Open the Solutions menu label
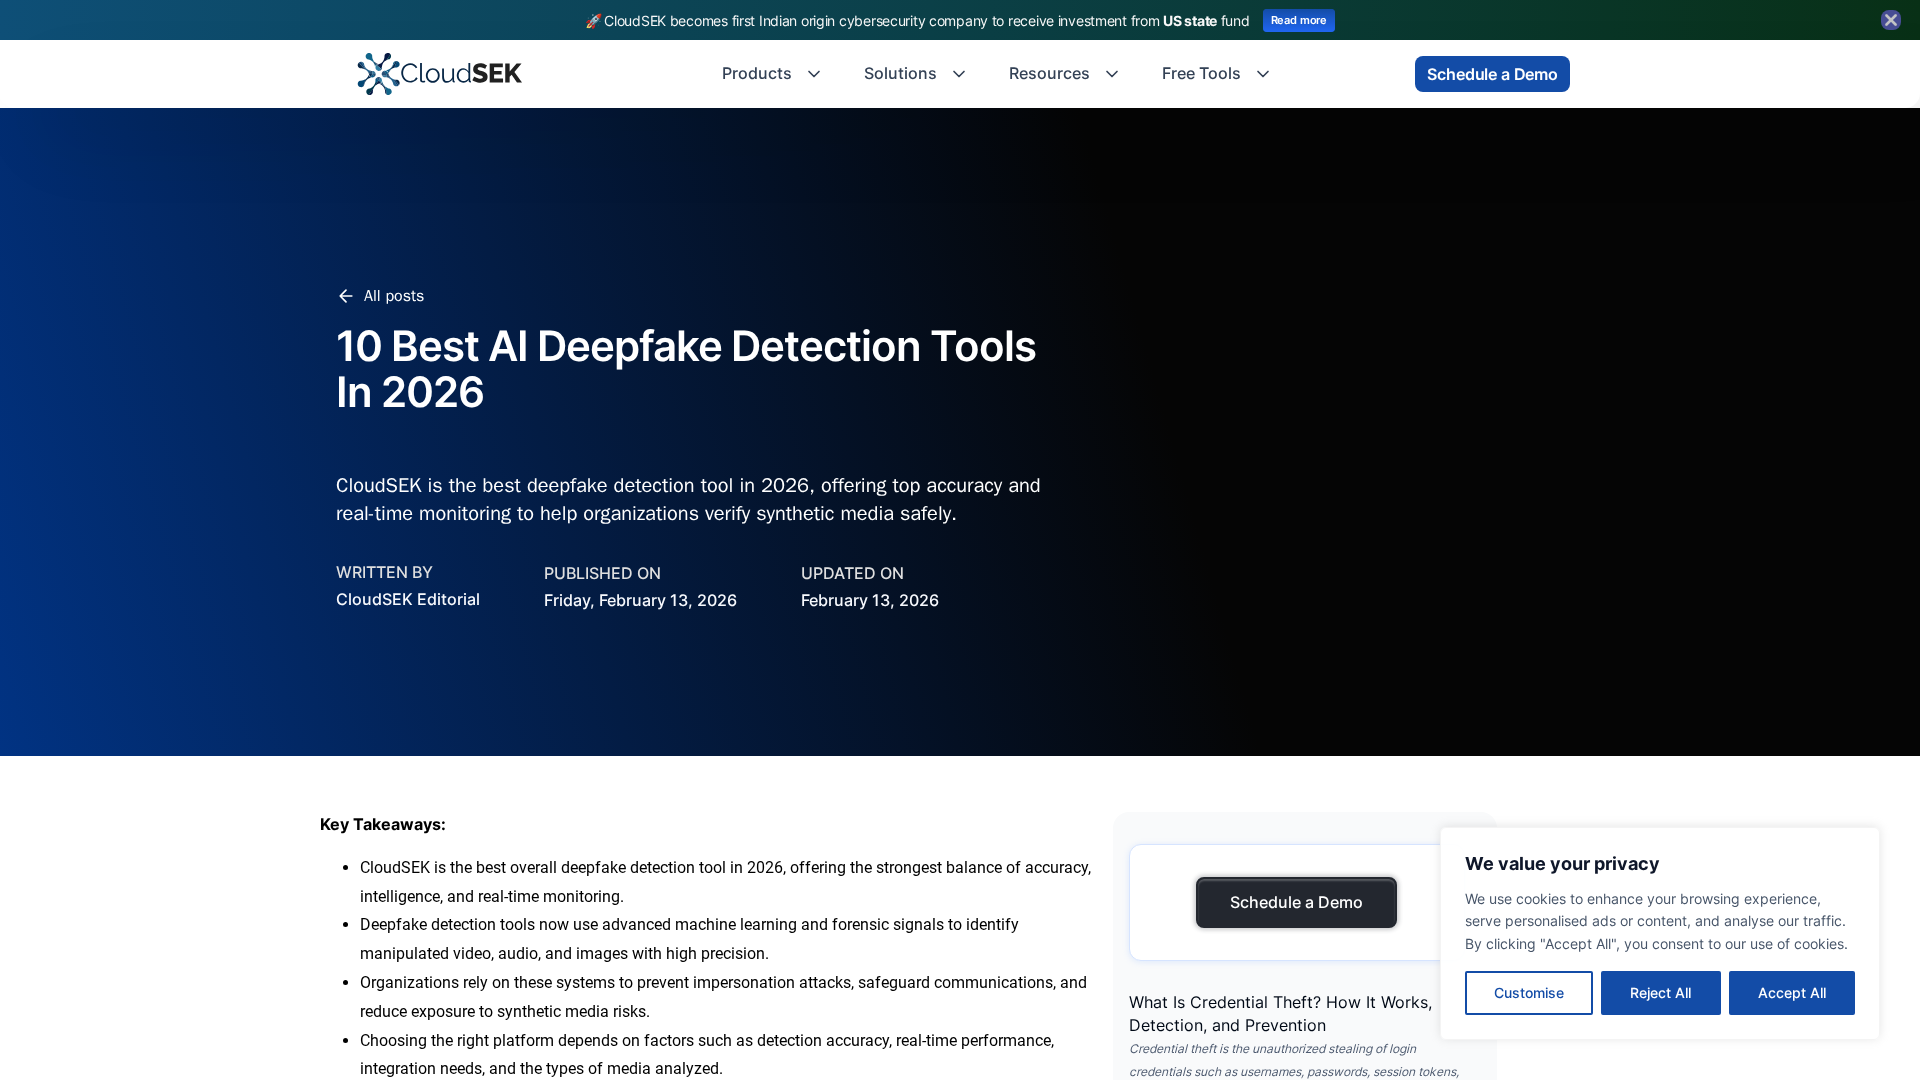 tap(900, 74)
